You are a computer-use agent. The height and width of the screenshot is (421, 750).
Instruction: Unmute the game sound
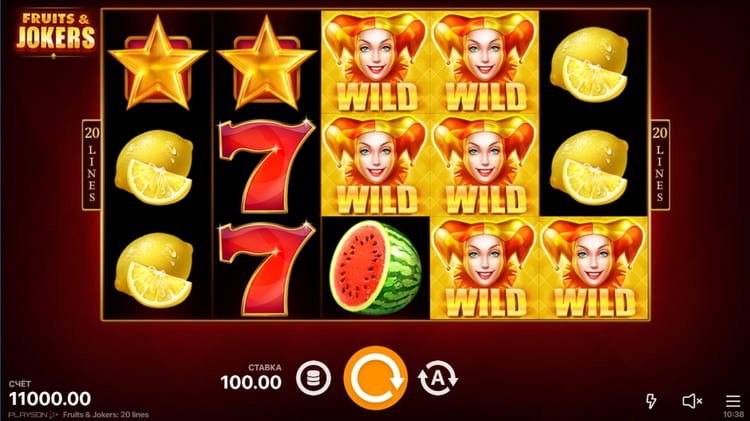pos(692,401)
